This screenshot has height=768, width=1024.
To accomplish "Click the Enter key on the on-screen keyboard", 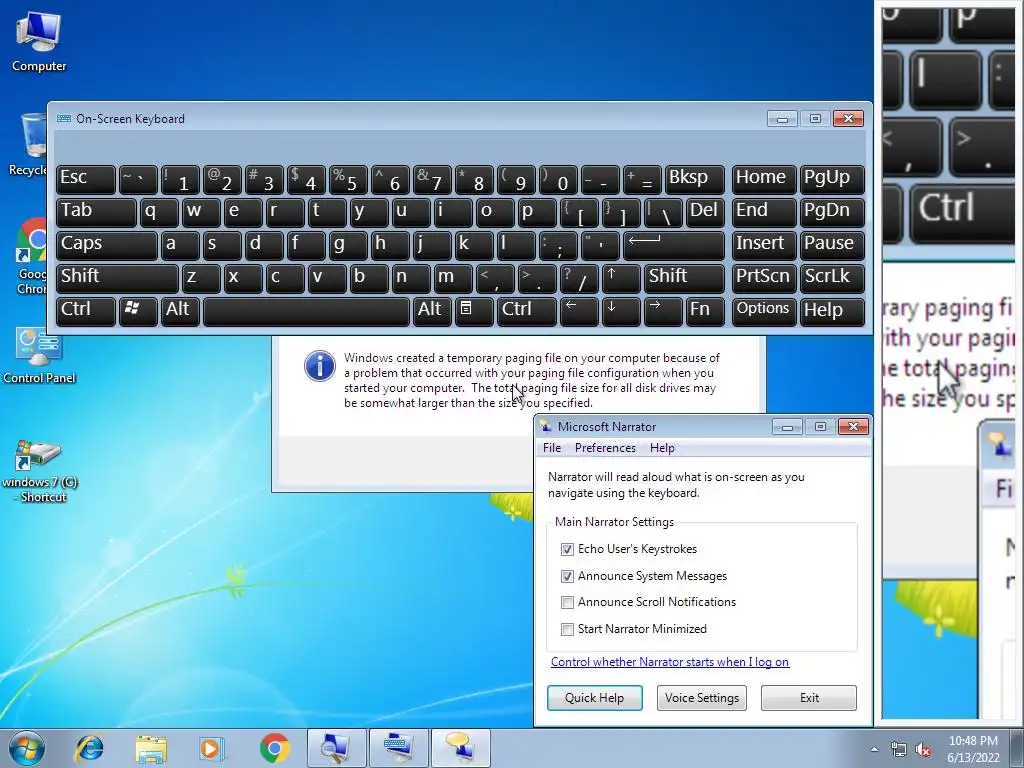I will tap(673, 246).
